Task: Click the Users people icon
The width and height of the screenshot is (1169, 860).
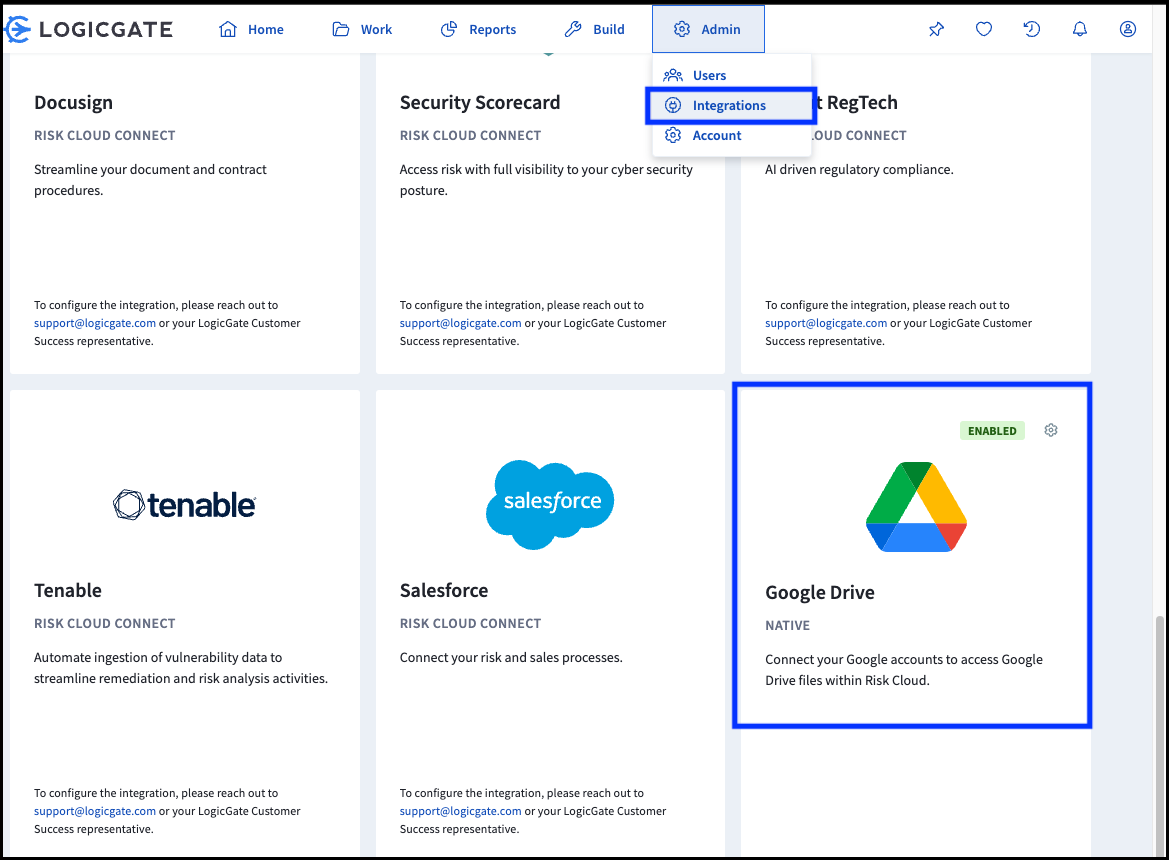Action: [x=673, y=75]
